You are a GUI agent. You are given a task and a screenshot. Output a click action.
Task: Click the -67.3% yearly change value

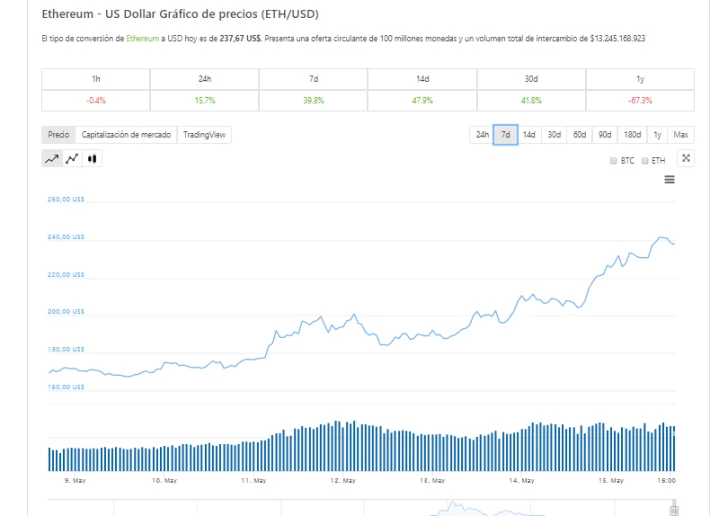tap(640, 100)
